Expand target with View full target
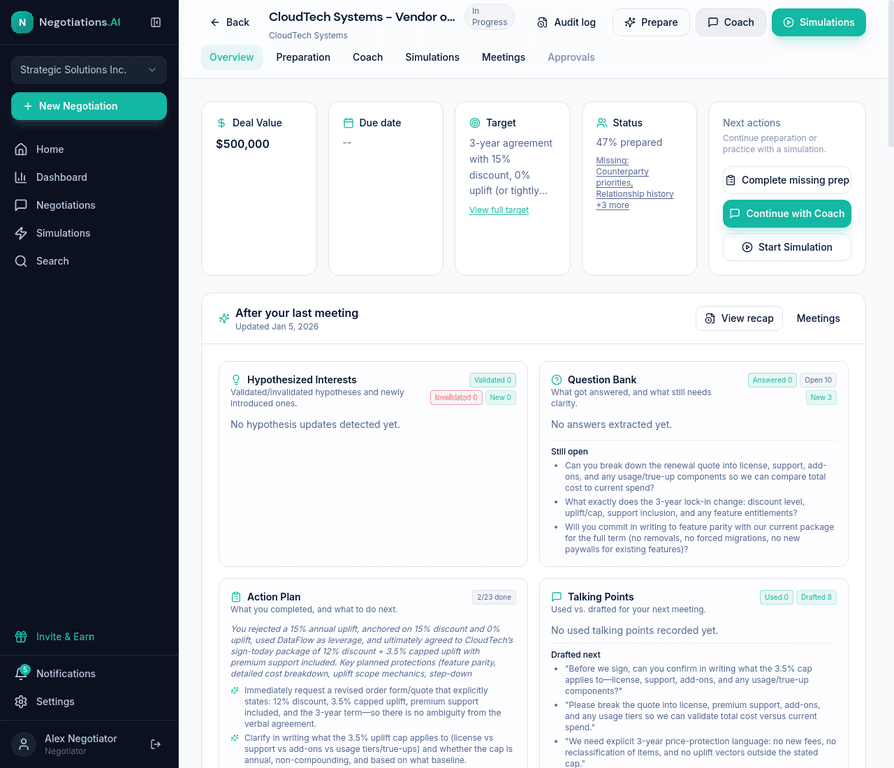The image size is (894, 768). (499, 210)
